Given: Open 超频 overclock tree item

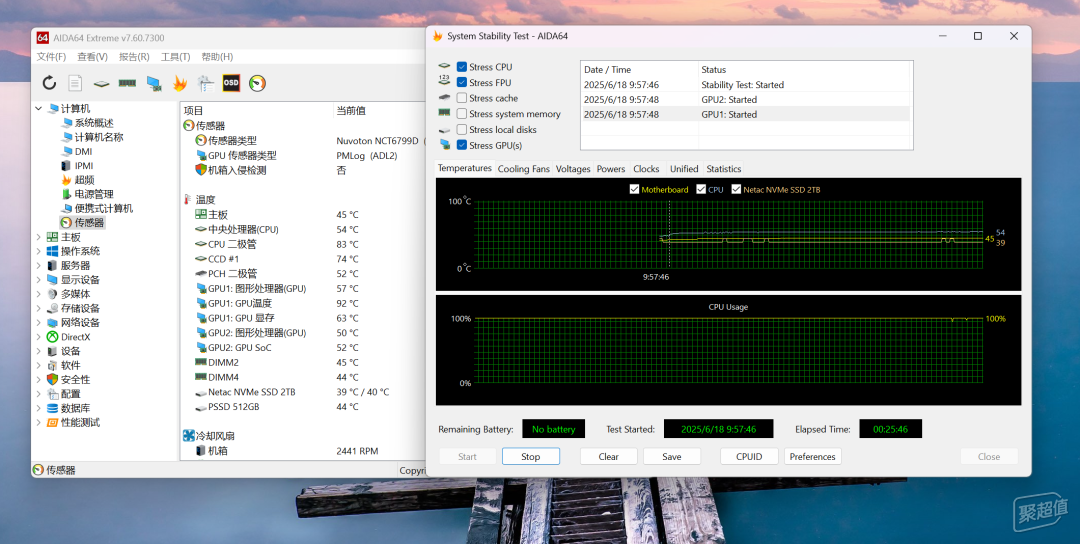Looking at the screenshot, I should click(84, 180).
